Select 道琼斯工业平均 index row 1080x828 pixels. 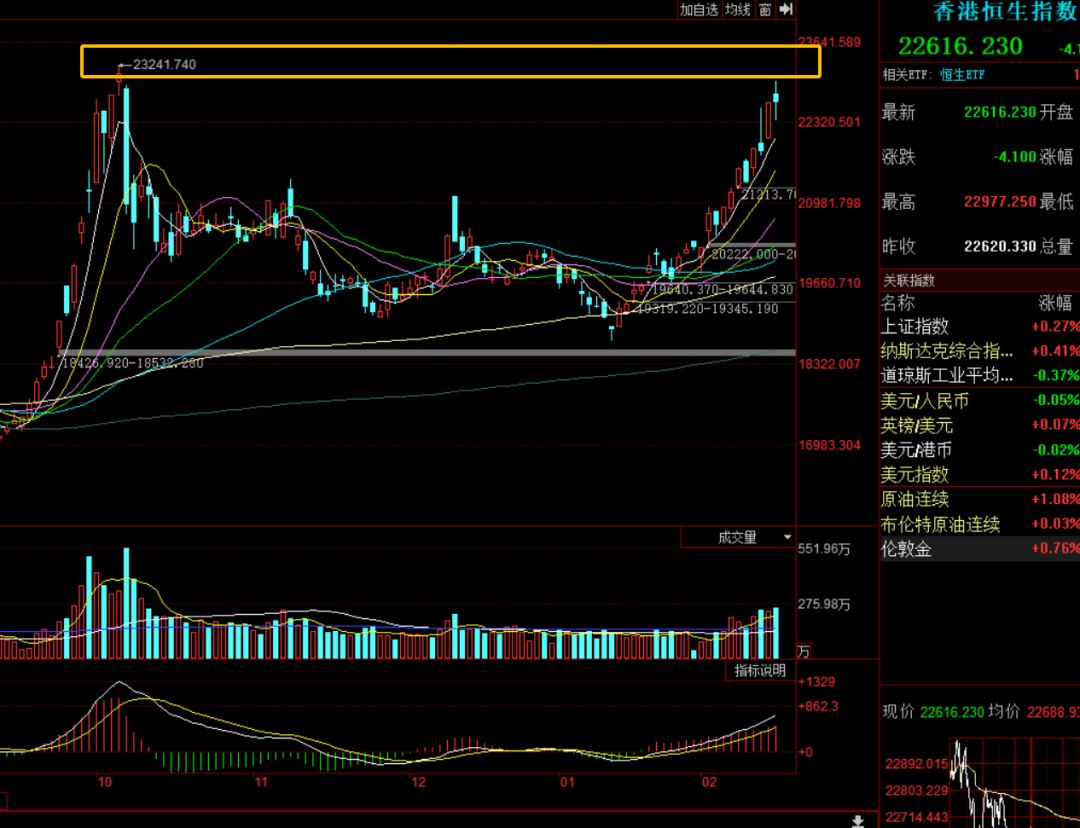(946, 376)
